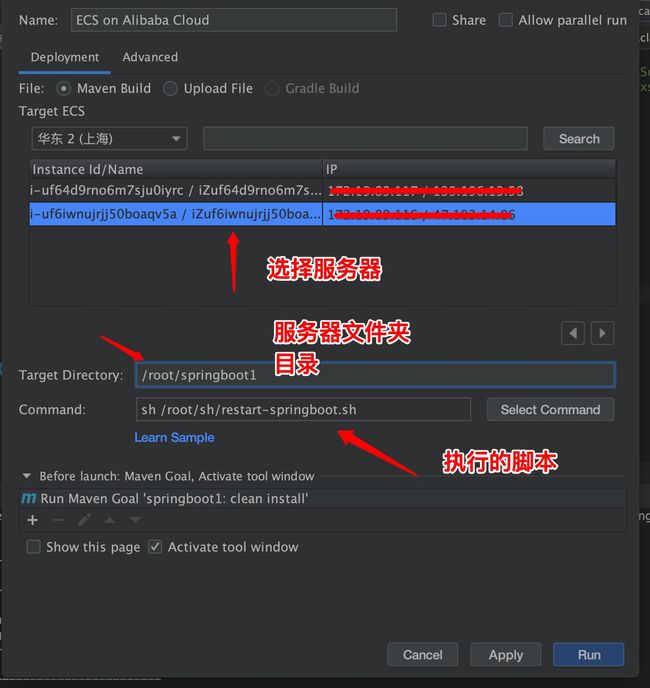Click the Select Command button
This screenshot has width=650, height=688.
pyautogui.click(x=550, y=409)
